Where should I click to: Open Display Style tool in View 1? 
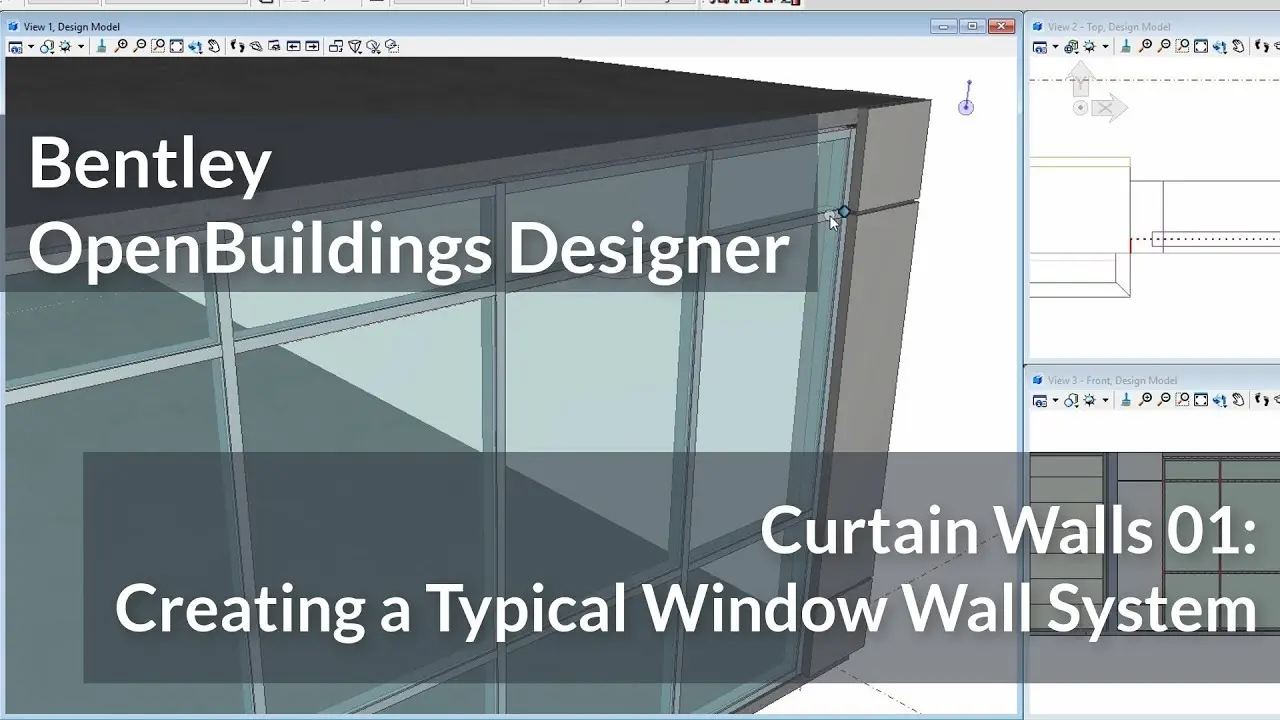point(46,46)
